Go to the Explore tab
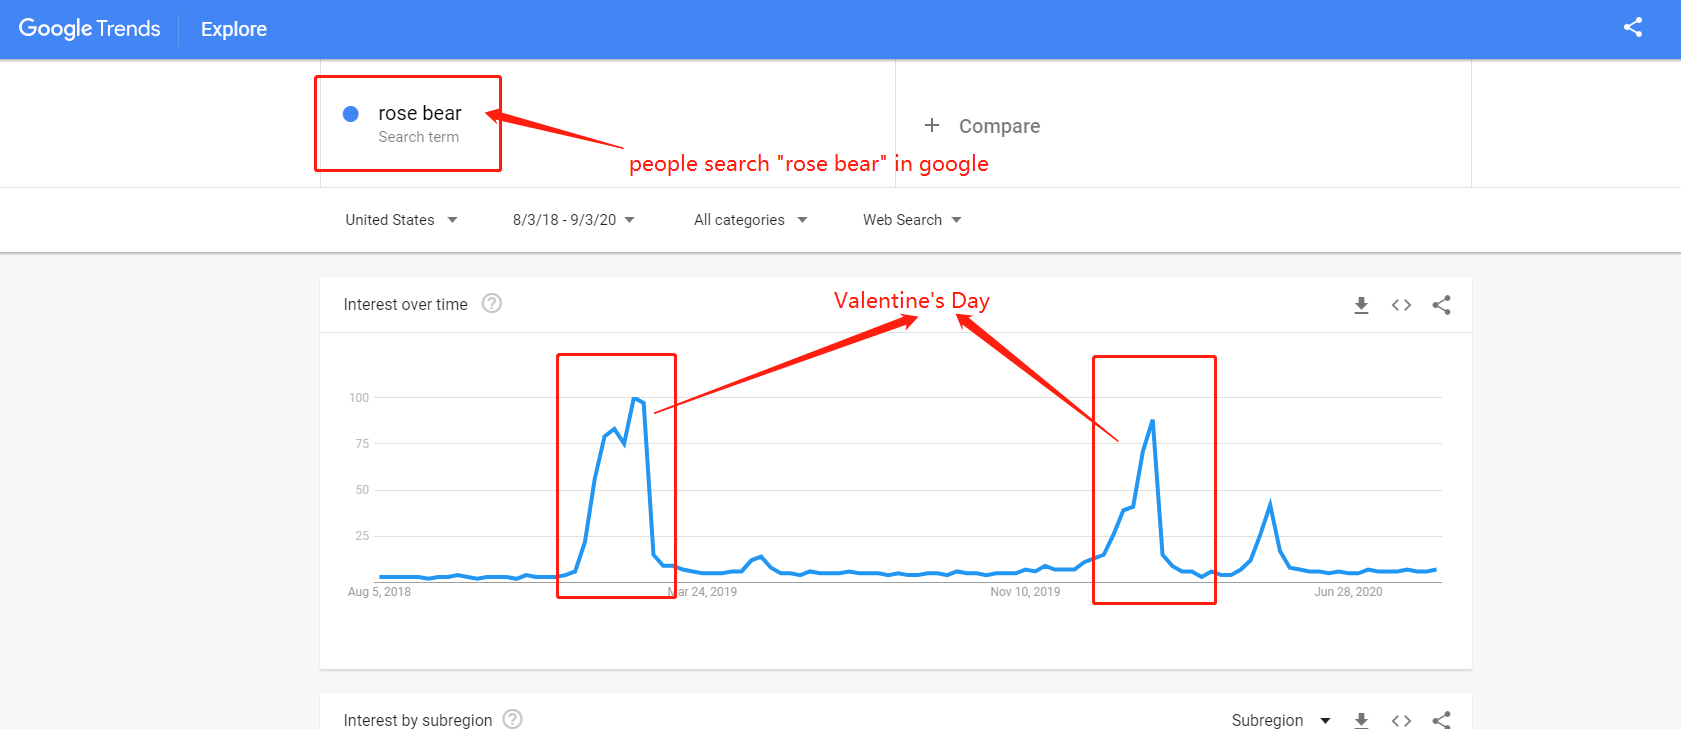1681x729 pixels. tap(234, 29)
